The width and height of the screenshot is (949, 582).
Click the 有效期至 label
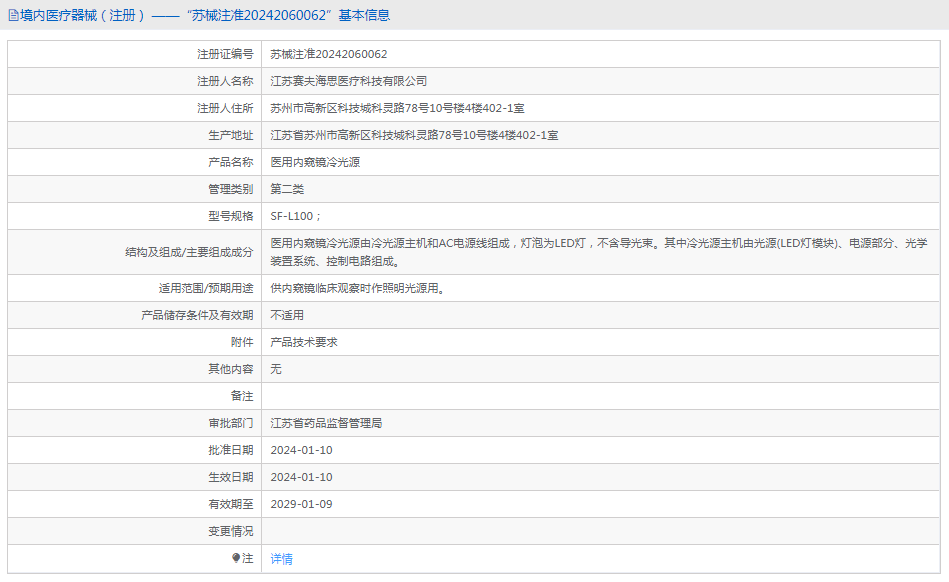pyautogui.click(x=231, y=504)
